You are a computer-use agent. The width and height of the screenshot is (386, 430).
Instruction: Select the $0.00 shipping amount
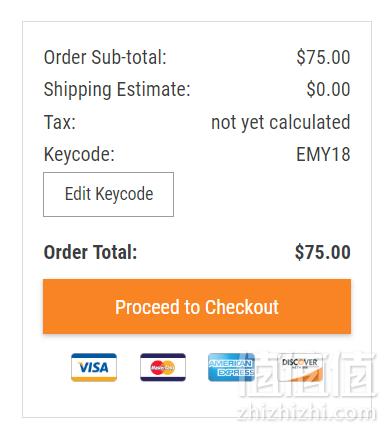point(328,89)
